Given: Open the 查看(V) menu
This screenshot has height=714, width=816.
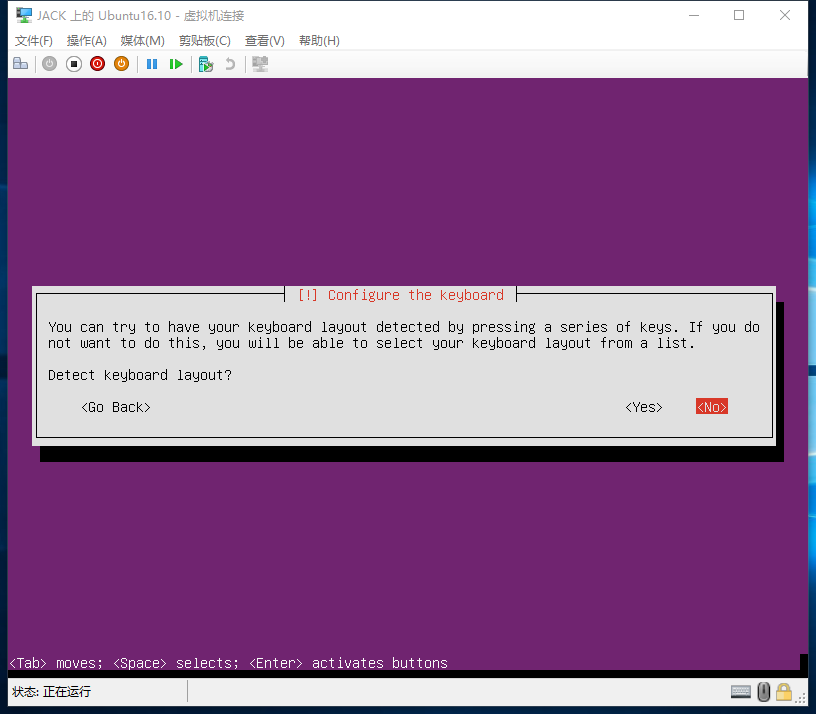Looking at the screenshot, I should [x=265, y=41].
